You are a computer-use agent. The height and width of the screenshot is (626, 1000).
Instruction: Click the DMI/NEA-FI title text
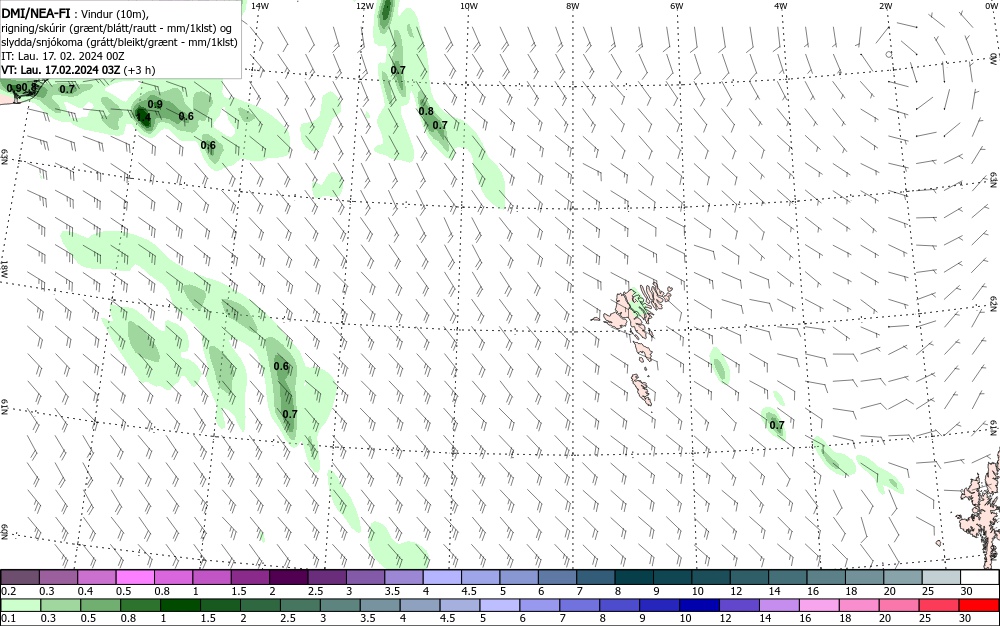(x=36, y=14)
